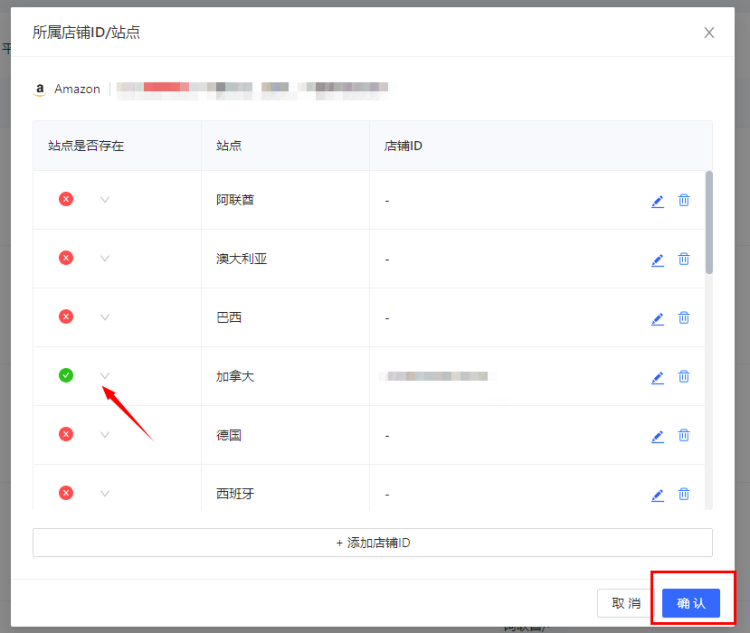Image resolution: width=750 pixels, height=633 pixels.
Task: Delete the 加拿大 row
Action: (x=684, y=377)
